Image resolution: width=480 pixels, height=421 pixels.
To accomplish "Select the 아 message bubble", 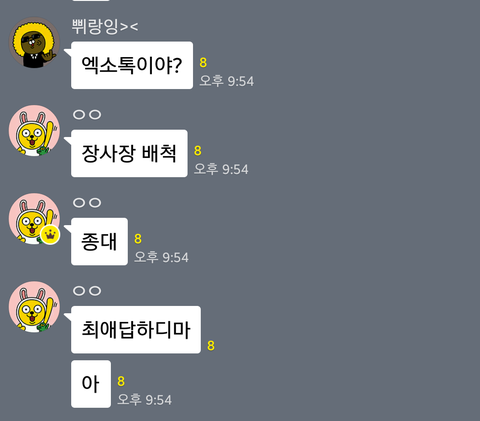I will tap(91, 384).
